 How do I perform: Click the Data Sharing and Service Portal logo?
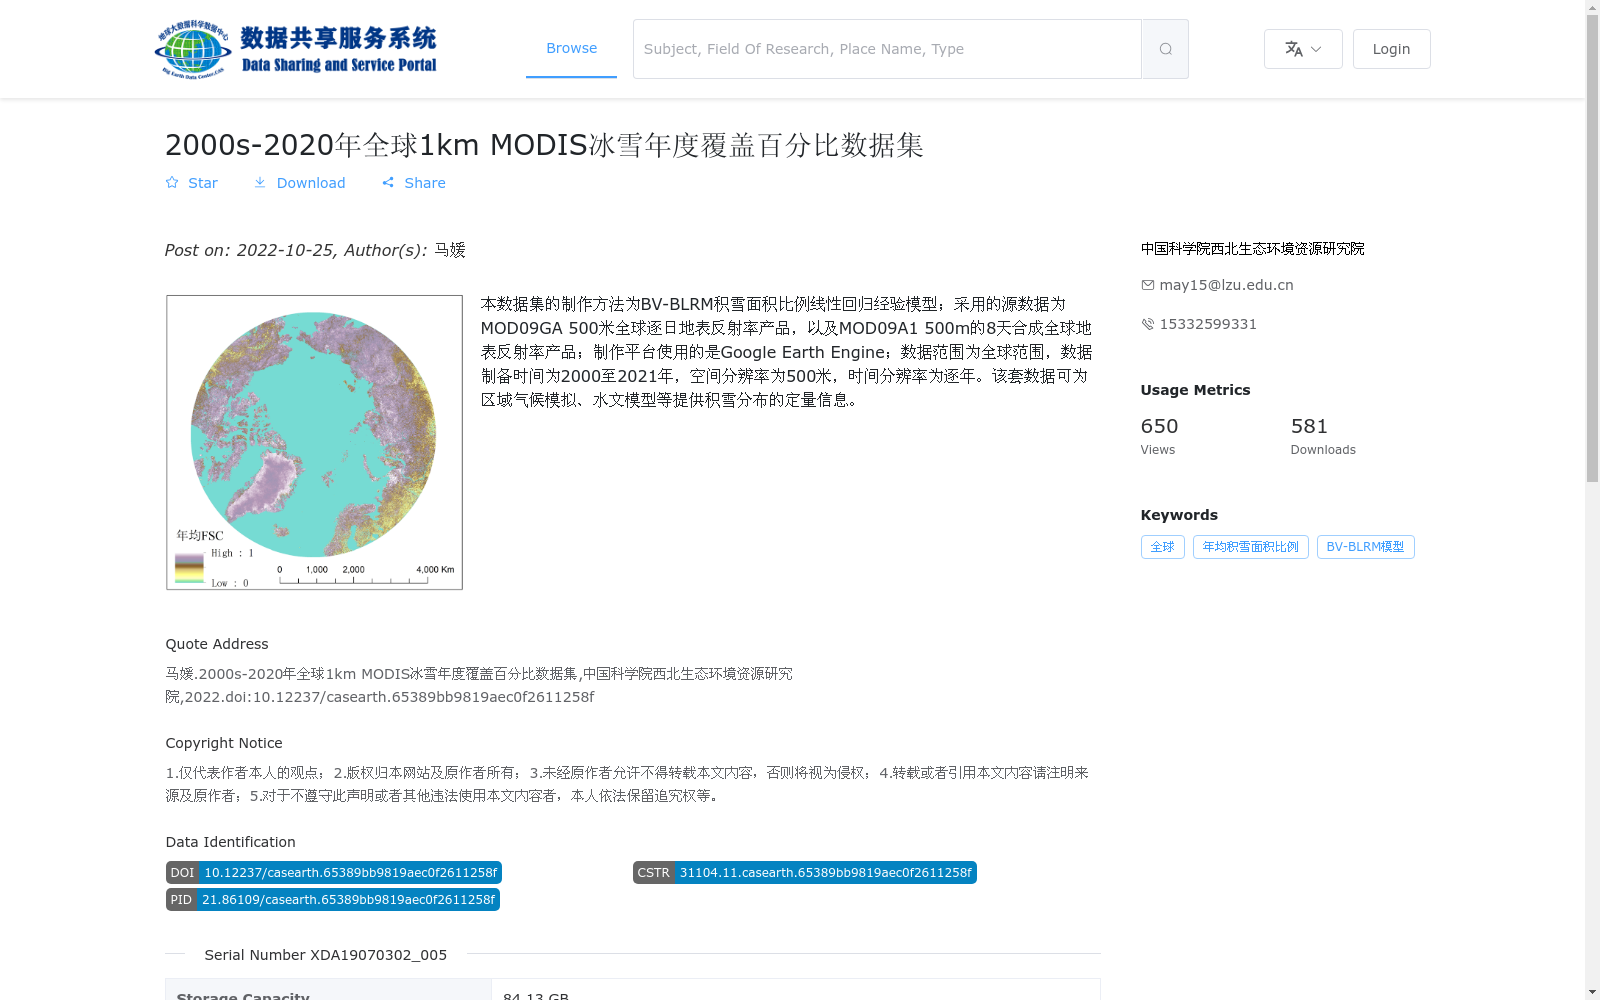coord(296,49)
